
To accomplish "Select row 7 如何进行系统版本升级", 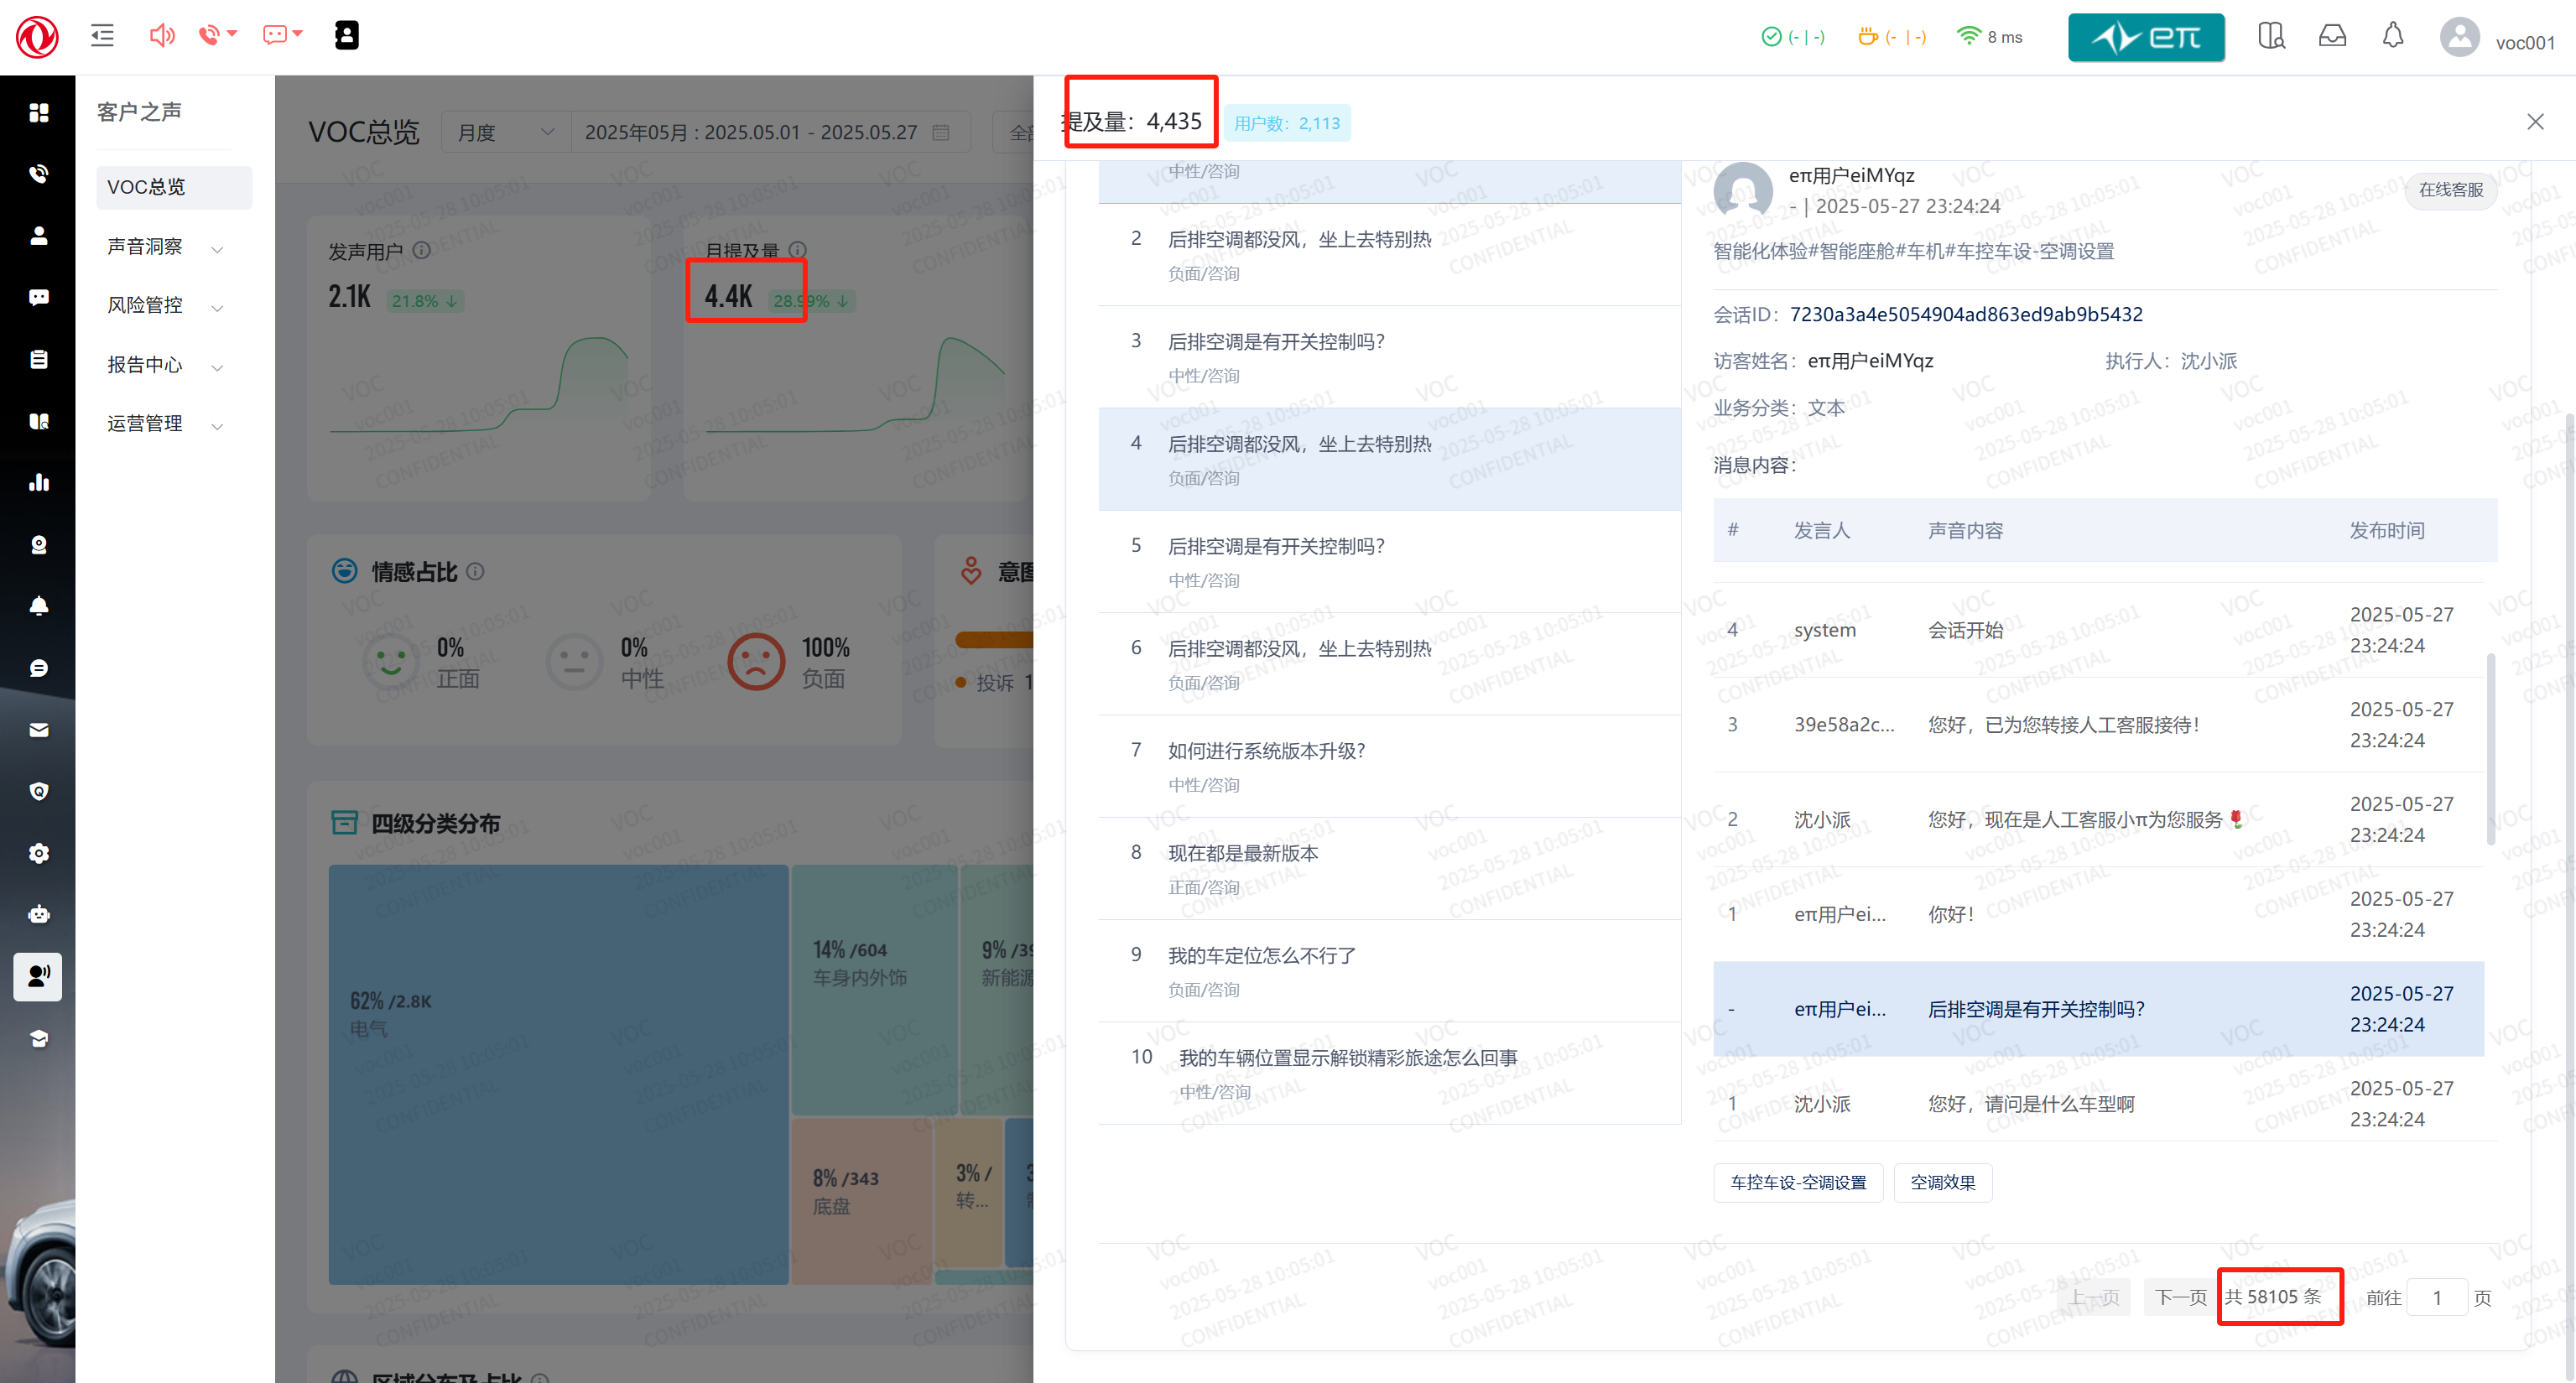I will click(x=1389, y=766).
